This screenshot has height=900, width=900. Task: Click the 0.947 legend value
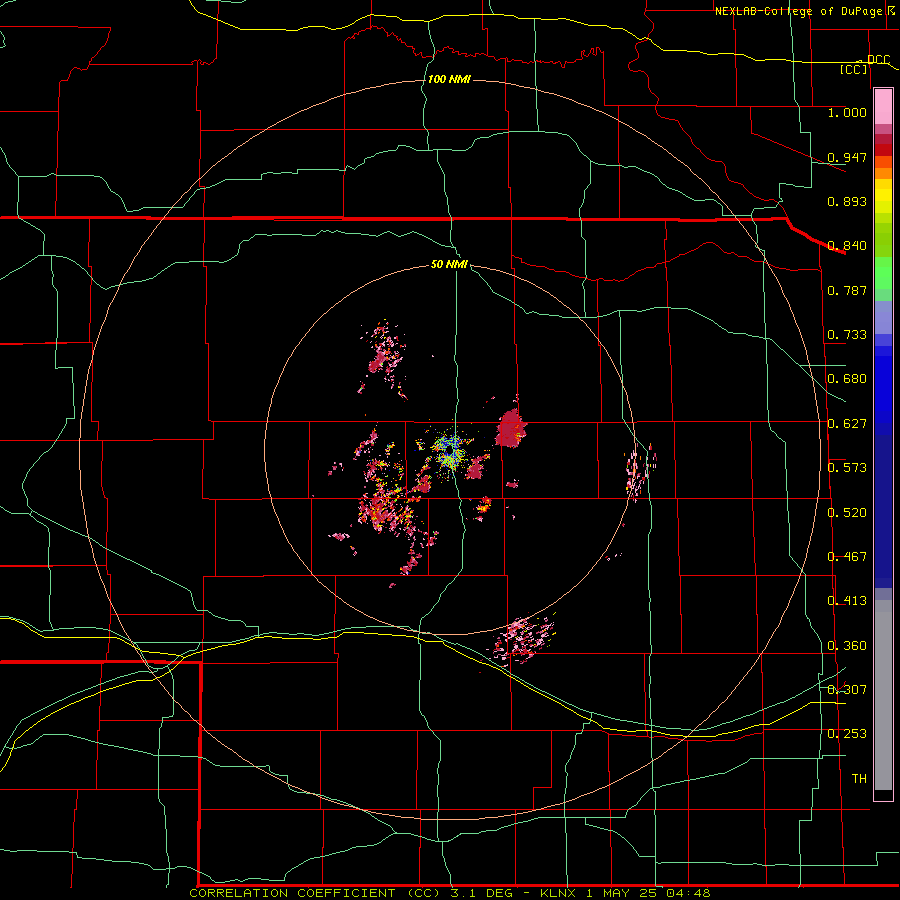coord(847,157)
